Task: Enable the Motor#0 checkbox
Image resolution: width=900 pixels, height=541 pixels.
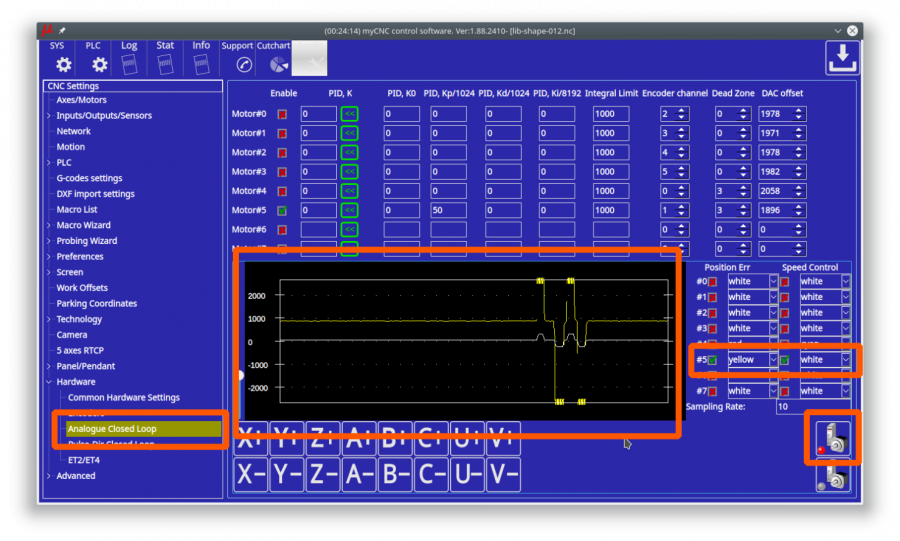Action: click(x=282, y=114)
